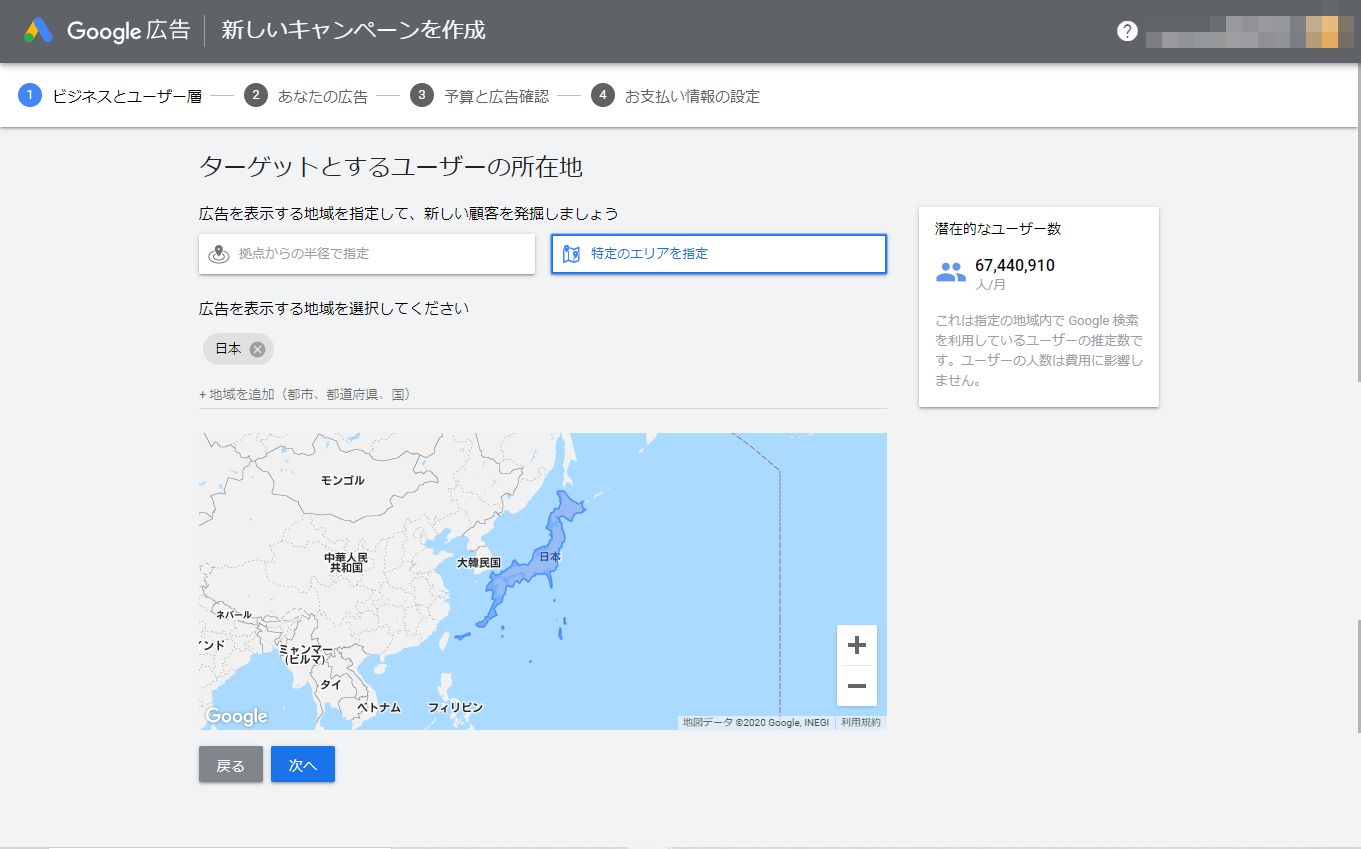Go to step 2 あなたの広告
This screenshot has height=849, width=1361.
point(307,96)
